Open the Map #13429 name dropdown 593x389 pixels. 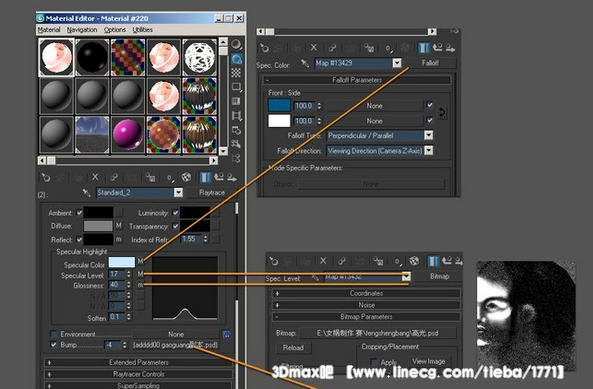[x=396, y=63]
